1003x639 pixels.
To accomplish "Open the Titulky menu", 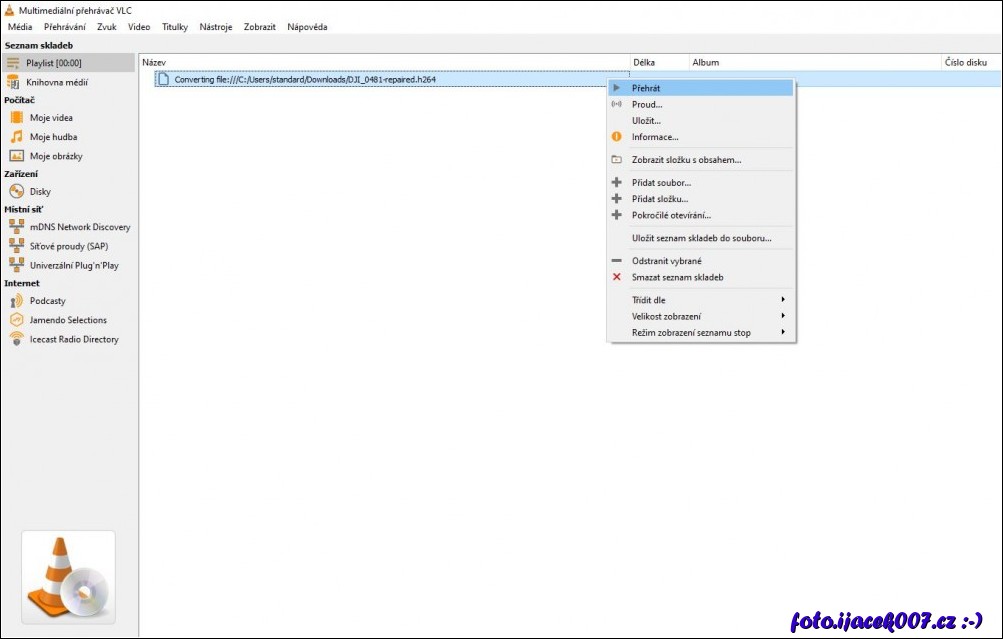I will [x=175, y=27].
